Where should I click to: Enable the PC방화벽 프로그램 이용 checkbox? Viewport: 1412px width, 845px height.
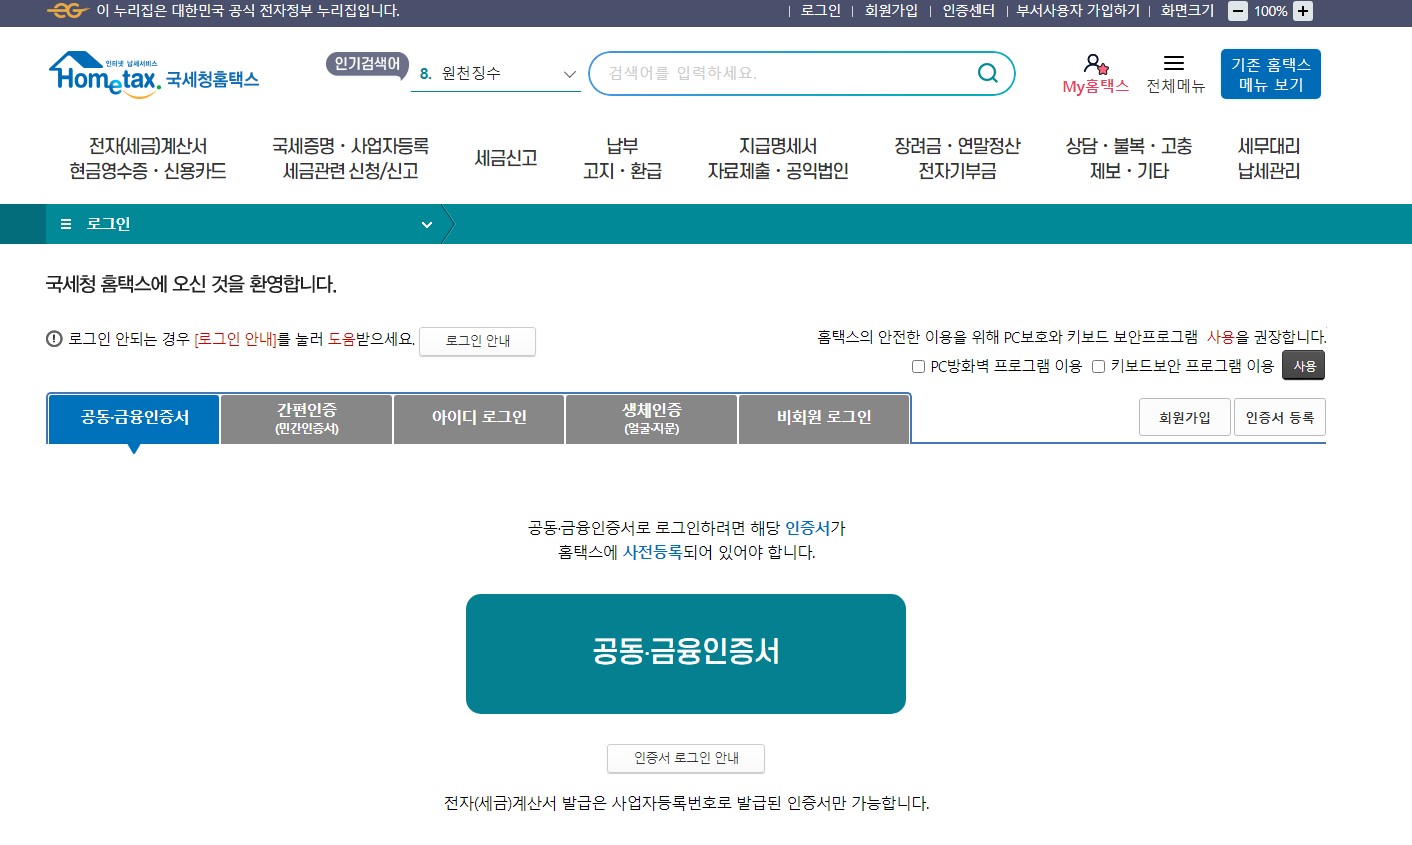pyautogui.click(x=918, y=366)
